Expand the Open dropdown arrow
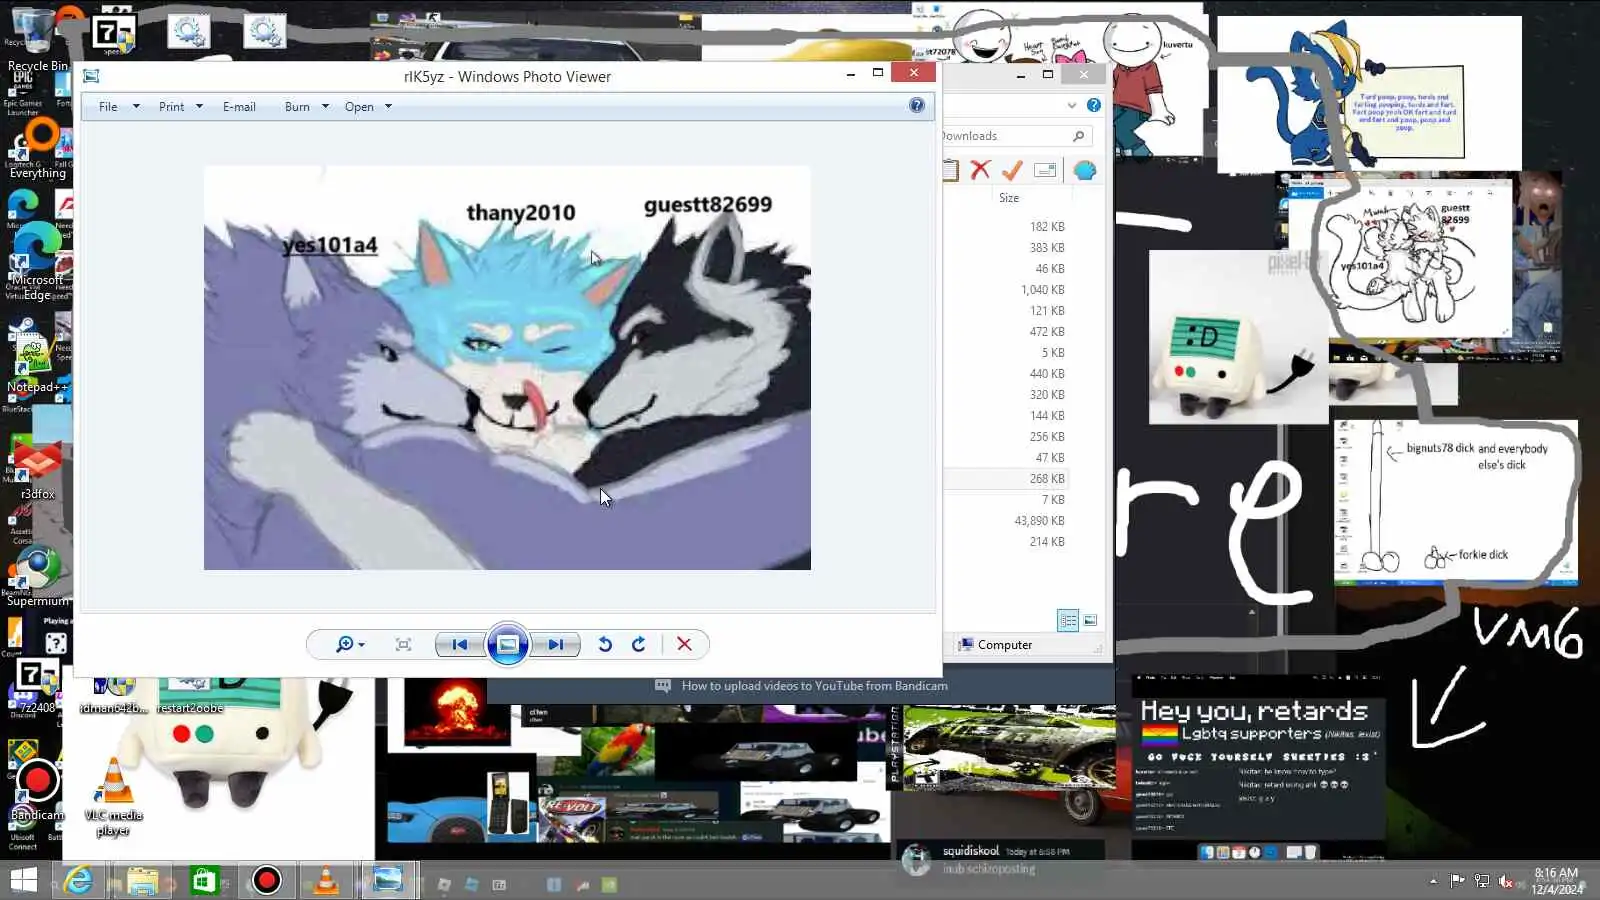1600x900 pixels. [388, 107]
